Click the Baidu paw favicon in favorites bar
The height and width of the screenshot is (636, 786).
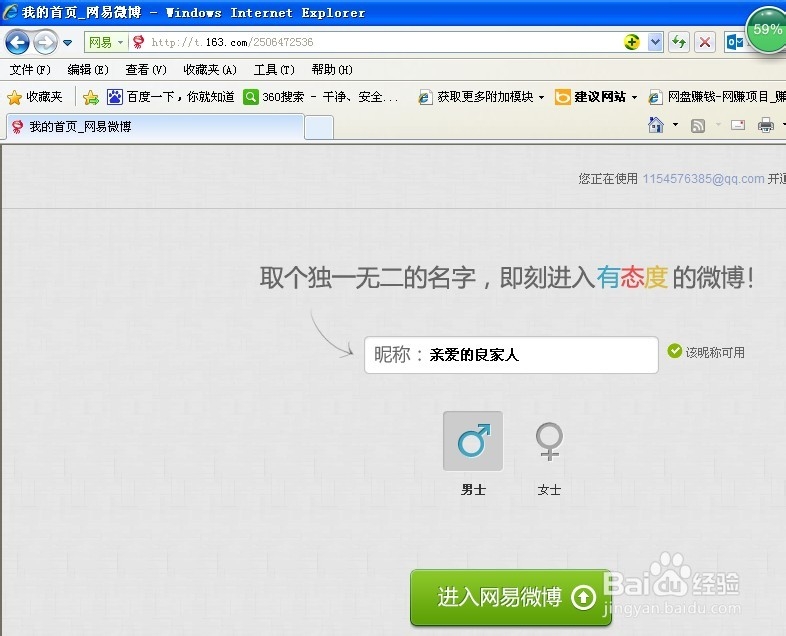point(115,97)
